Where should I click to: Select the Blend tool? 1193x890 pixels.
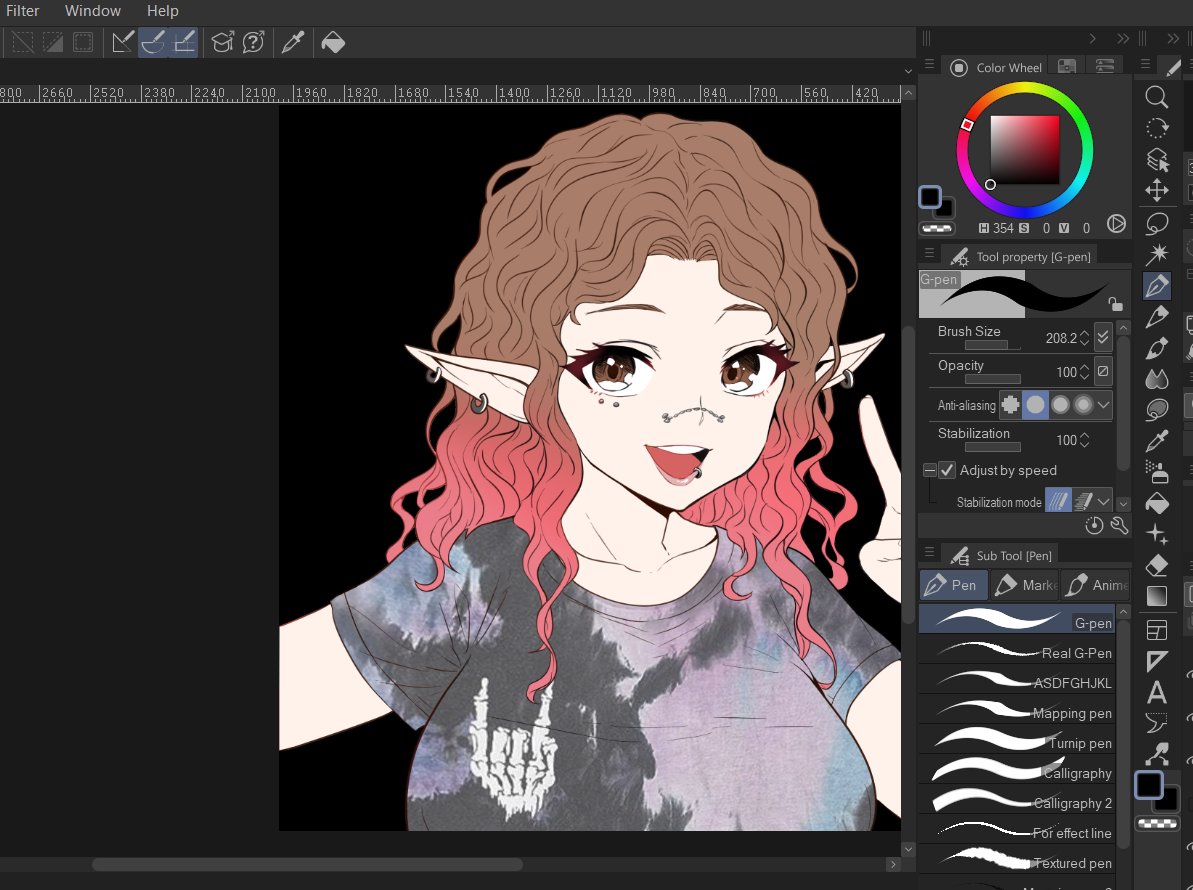[x=1156, y=378]
